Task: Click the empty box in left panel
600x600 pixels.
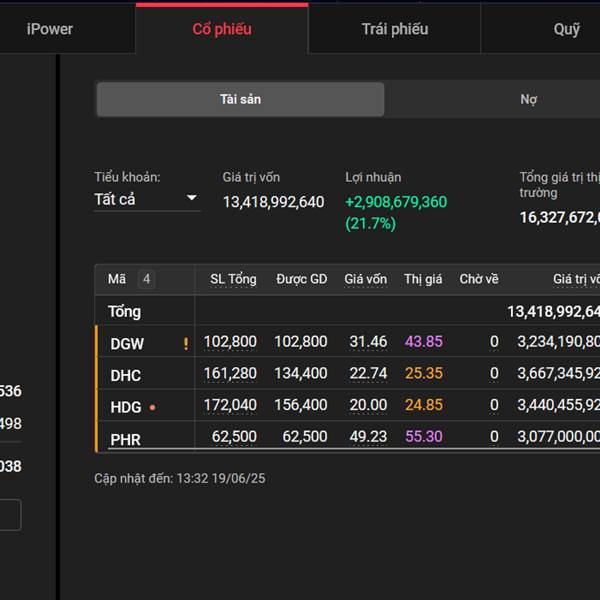Action: click(x=10, y=514)
